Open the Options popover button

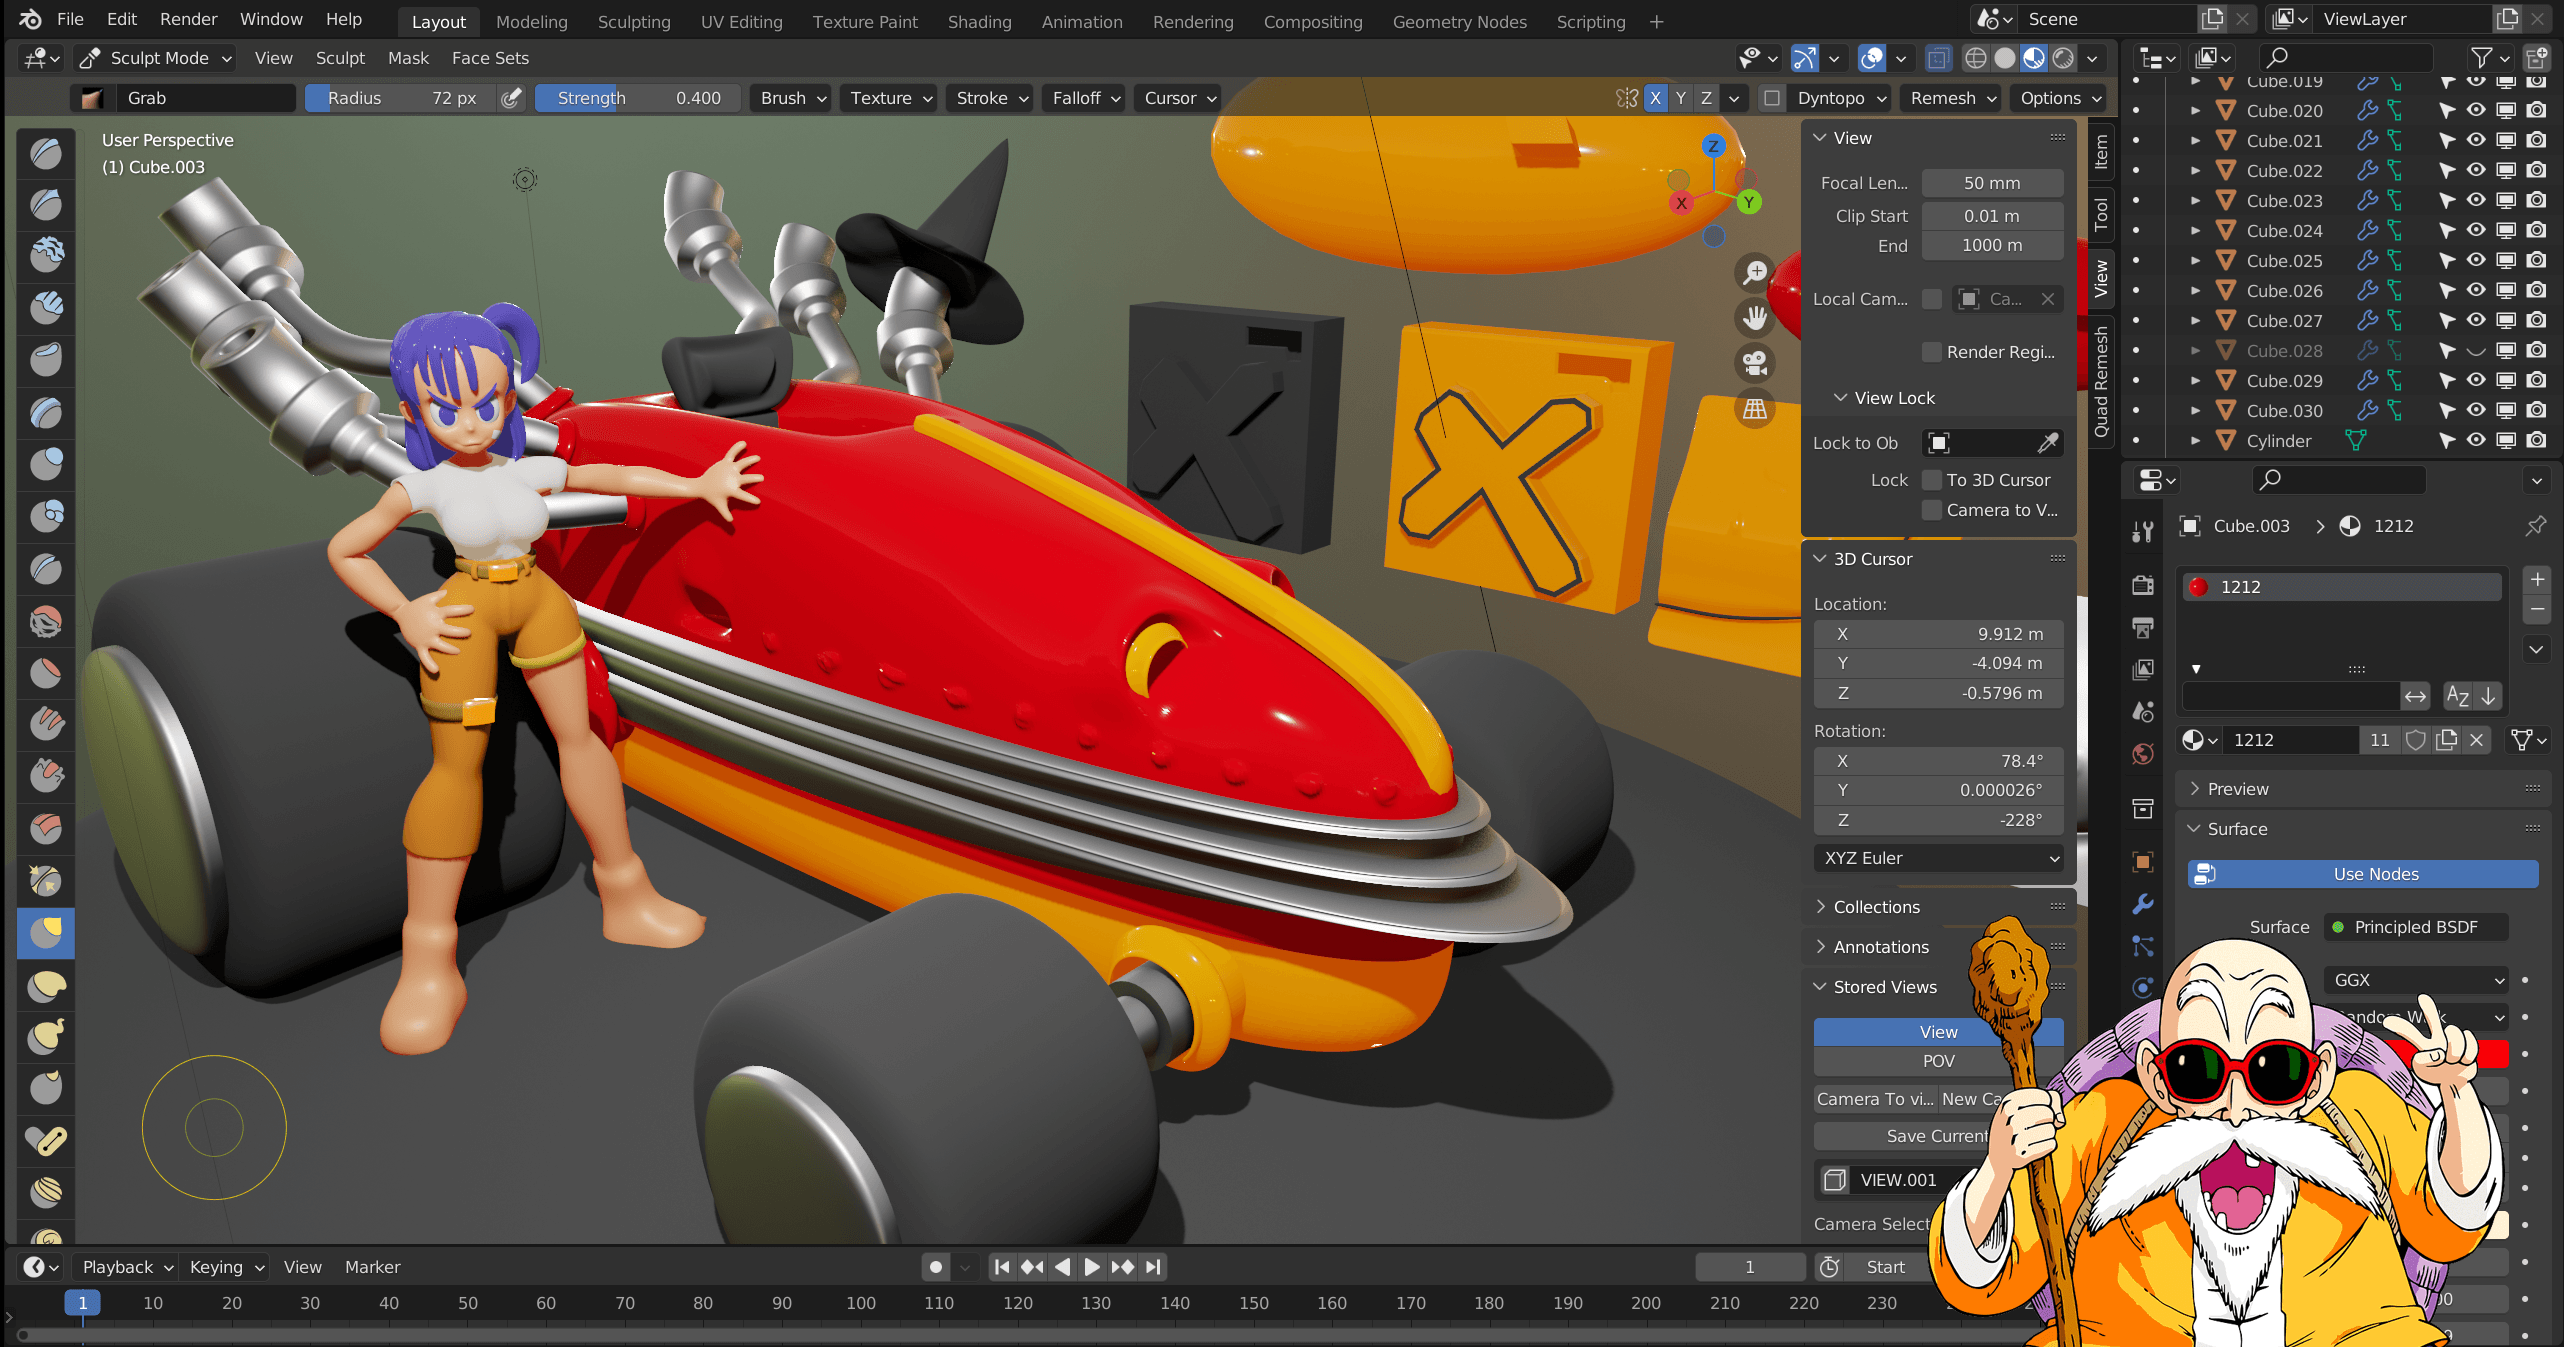pos(2060,98)
